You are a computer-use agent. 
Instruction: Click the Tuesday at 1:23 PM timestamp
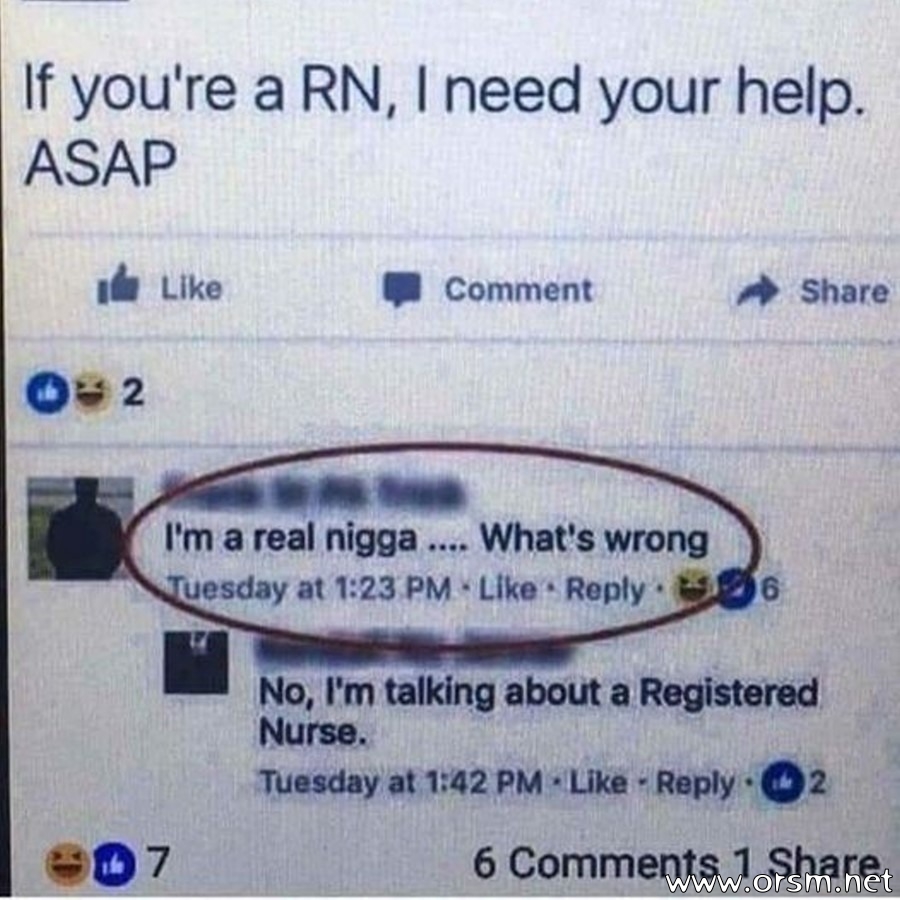tap(309, 589)
